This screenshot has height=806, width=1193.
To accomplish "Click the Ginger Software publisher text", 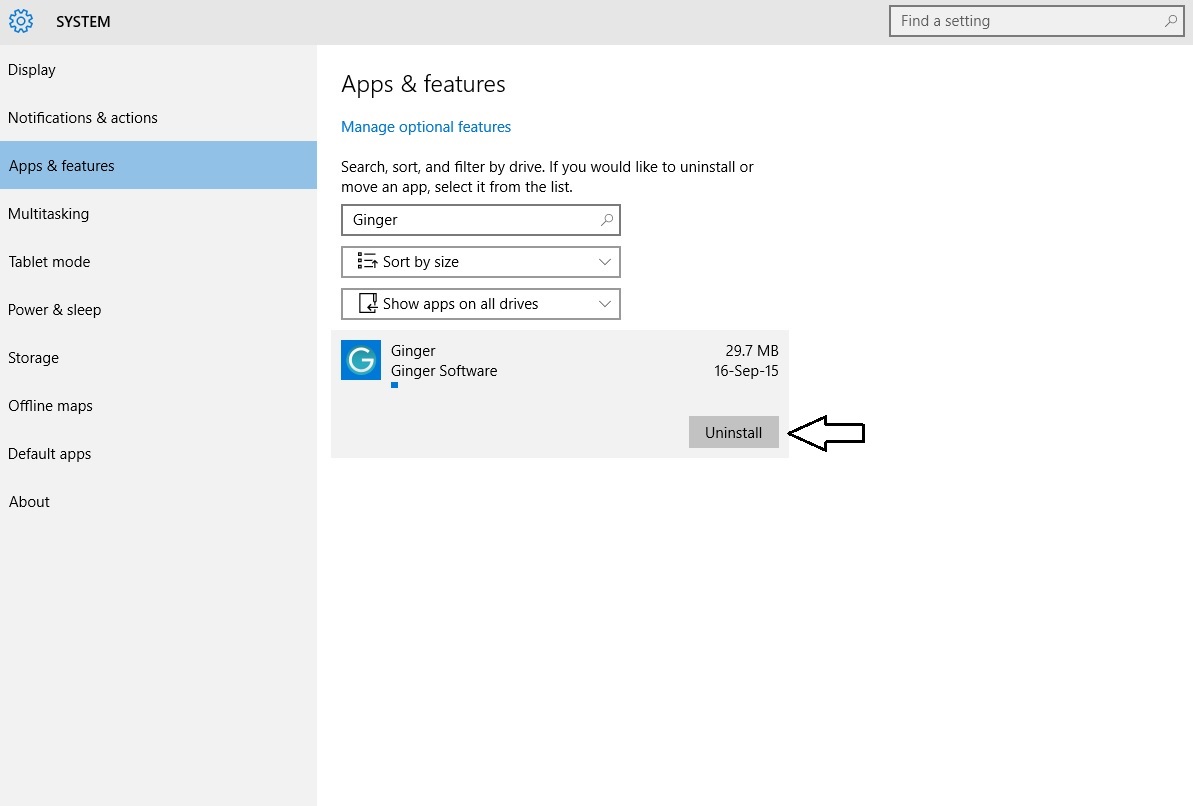I will (444, 371).
